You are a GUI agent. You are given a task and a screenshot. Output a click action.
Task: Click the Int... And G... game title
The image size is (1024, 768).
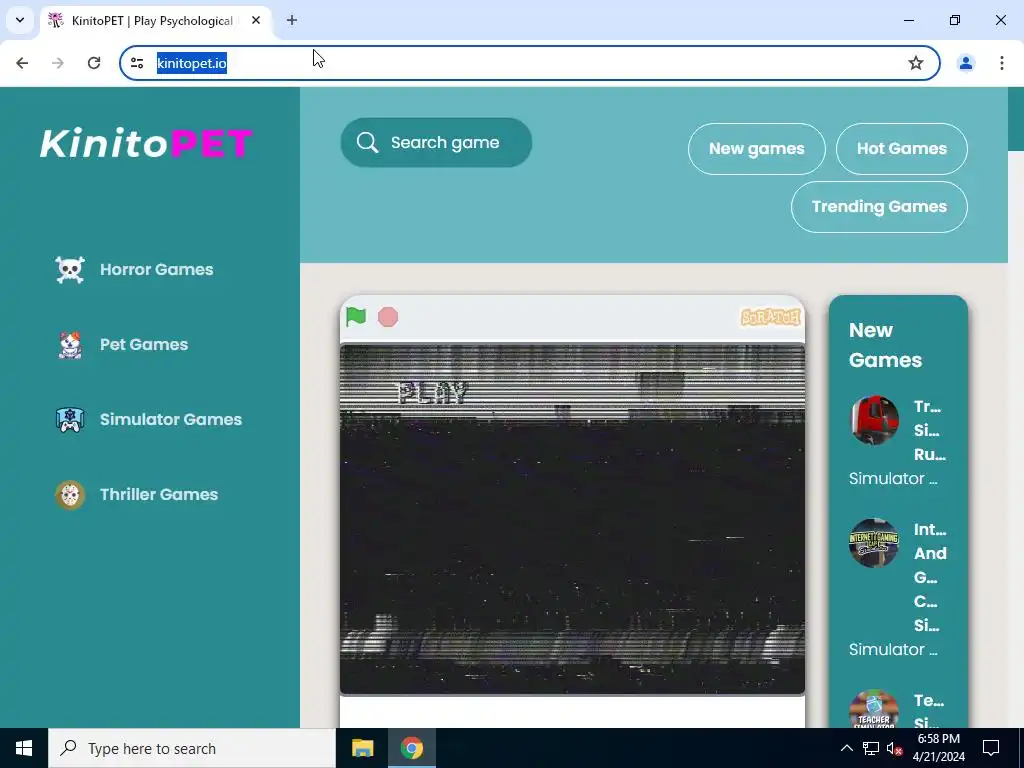click(930, 577)
